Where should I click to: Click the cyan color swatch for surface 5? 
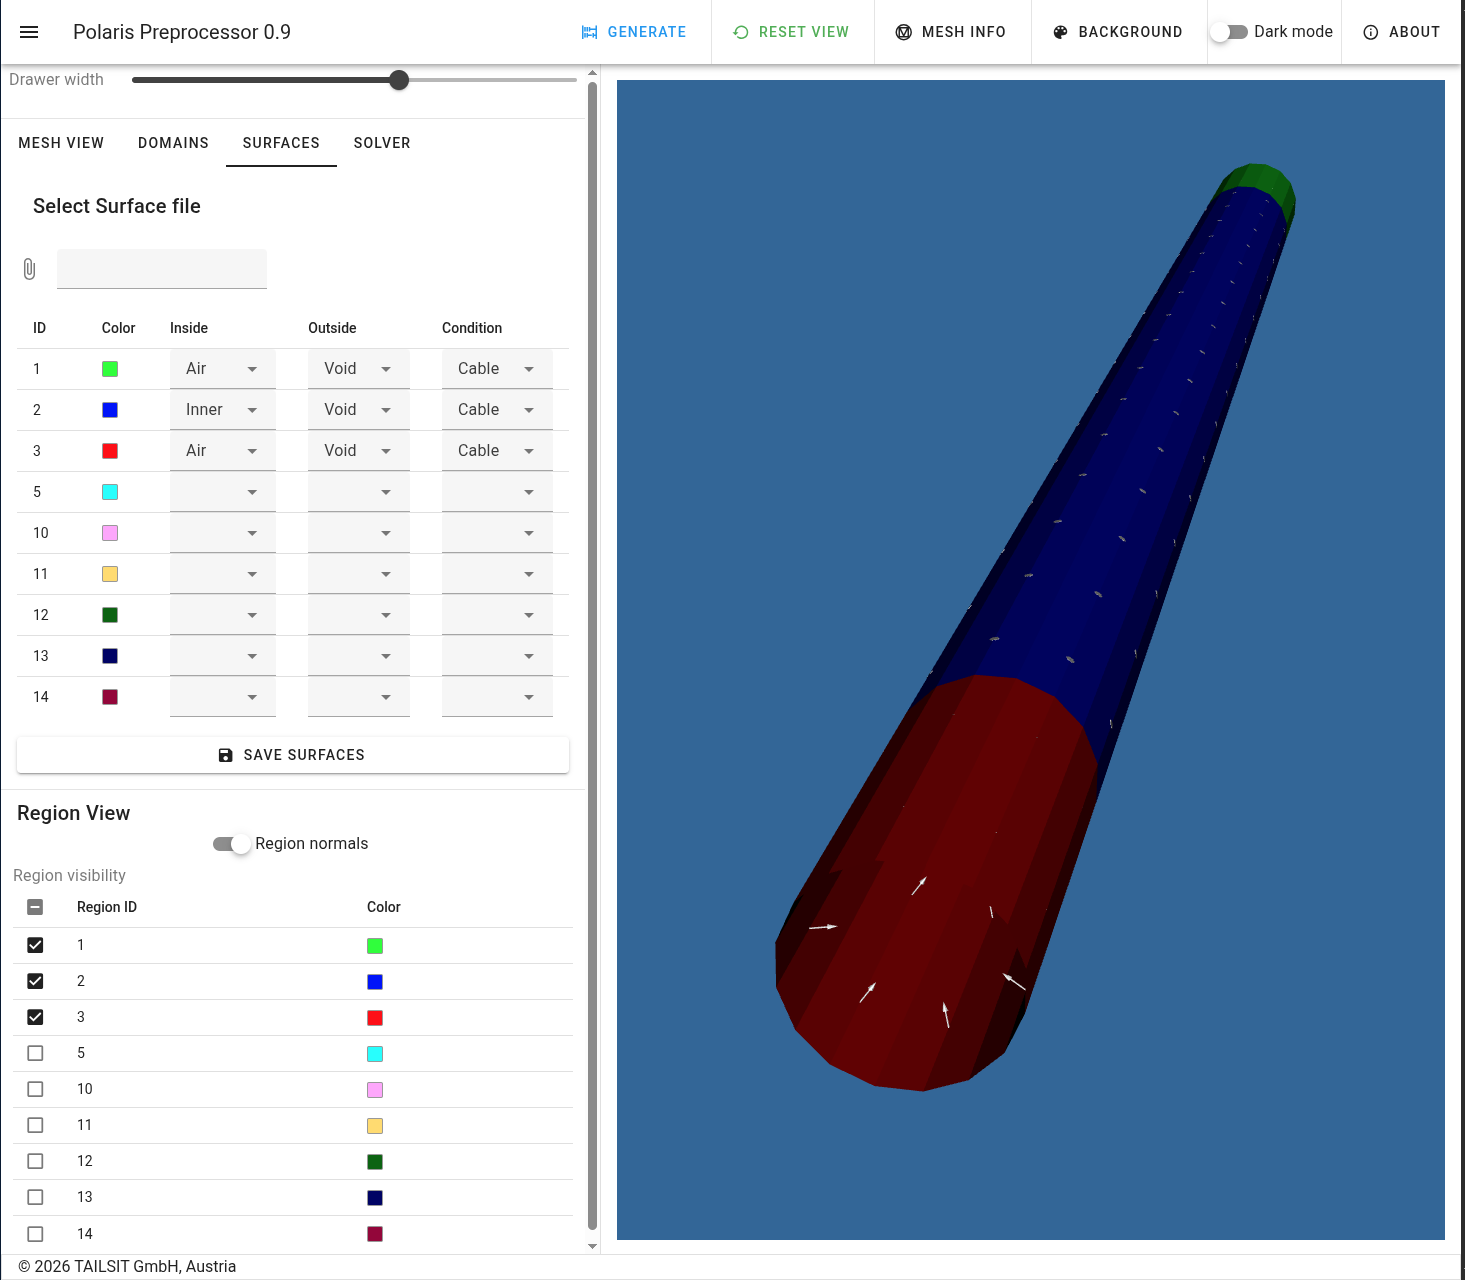coord(110,492)
